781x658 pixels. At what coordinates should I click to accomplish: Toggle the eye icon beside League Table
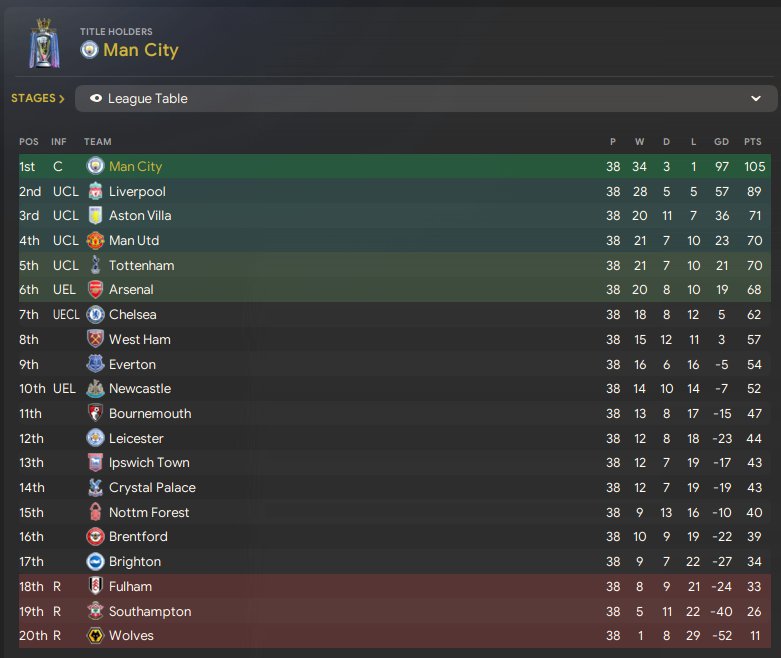click(96, 98)
